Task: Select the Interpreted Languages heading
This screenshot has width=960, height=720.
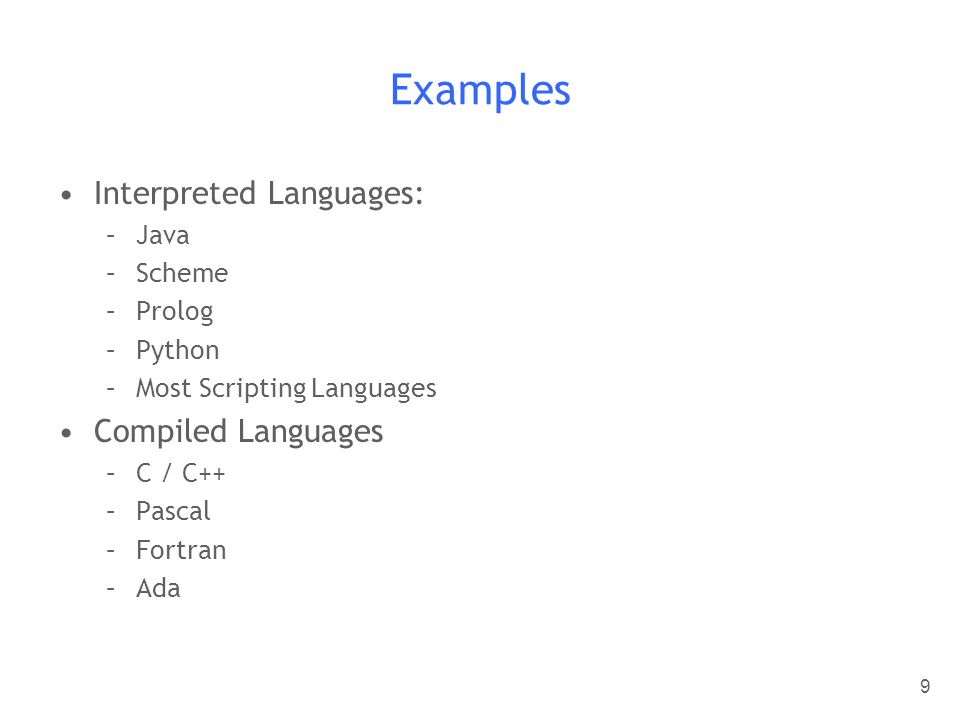Action: (x=258, y=194)
